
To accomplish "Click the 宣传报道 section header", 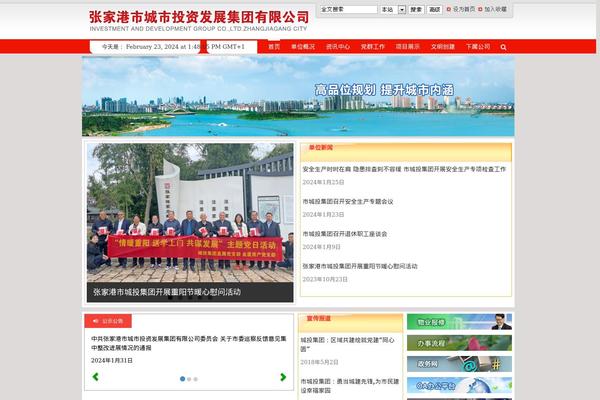I will 319,318.
